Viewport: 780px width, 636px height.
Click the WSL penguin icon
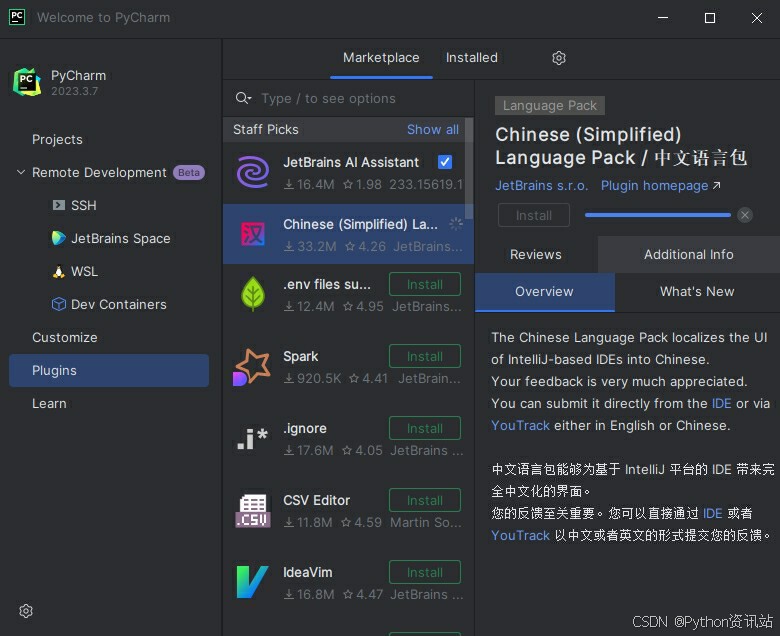tap(59, 272)
